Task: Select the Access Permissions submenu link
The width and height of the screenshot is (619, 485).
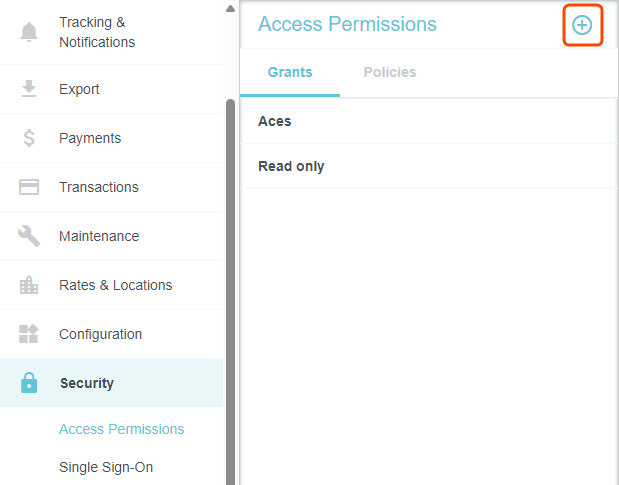Action: [x=122, y=429]
